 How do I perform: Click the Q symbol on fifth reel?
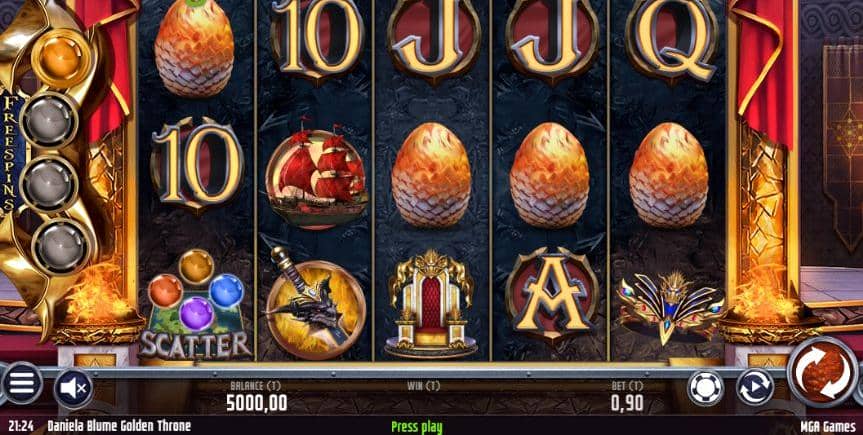point(671,40)
